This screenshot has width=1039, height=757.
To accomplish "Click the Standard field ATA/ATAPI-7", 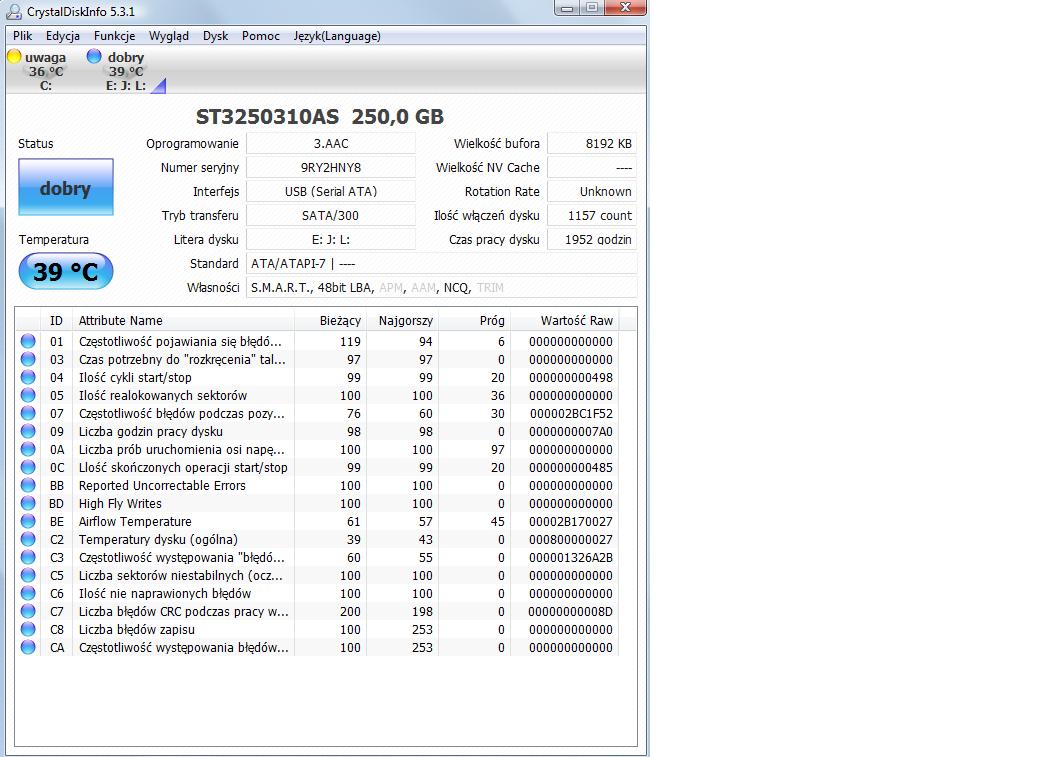I will [441, 264].
